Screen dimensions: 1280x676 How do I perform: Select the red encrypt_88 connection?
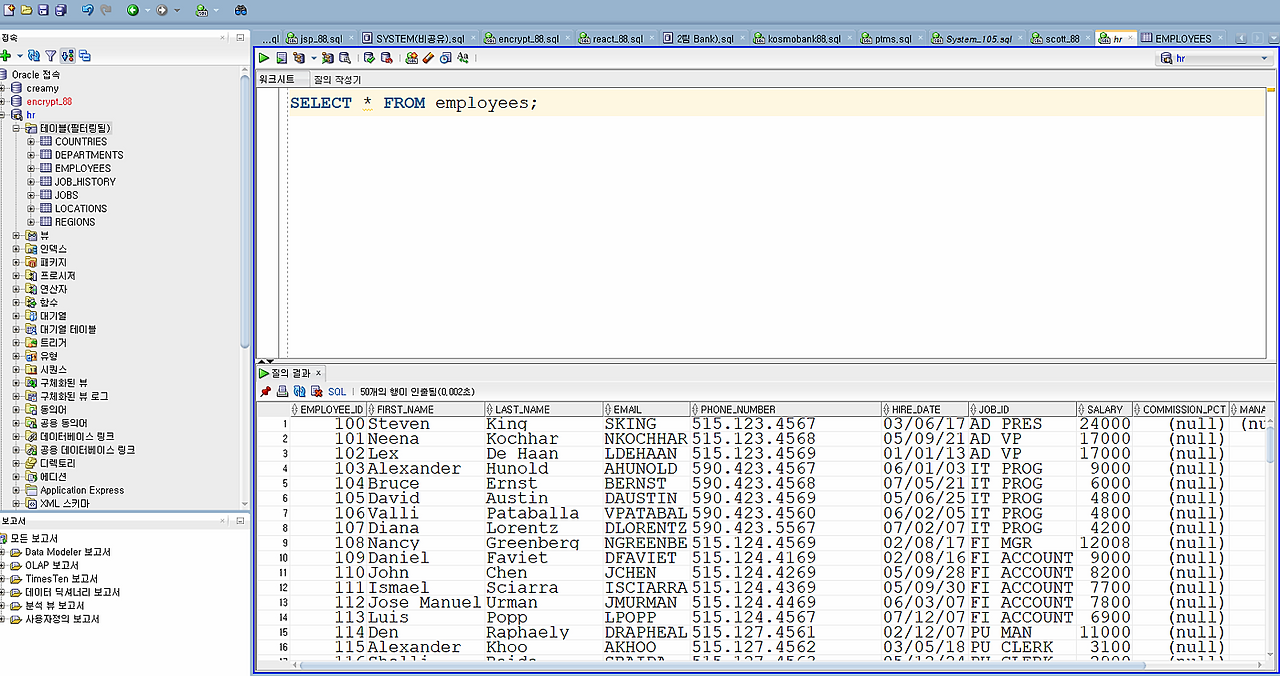coord(49,101)
